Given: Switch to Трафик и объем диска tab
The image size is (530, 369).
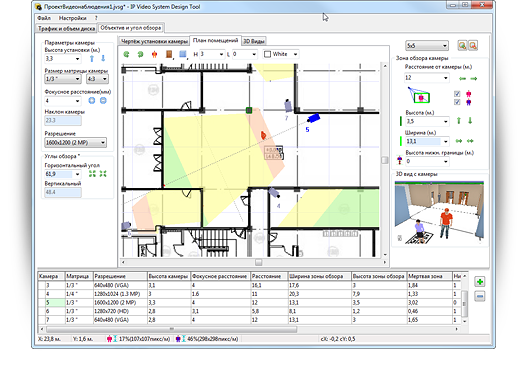Looking at the screenshot, I should (x=66, y=29).
